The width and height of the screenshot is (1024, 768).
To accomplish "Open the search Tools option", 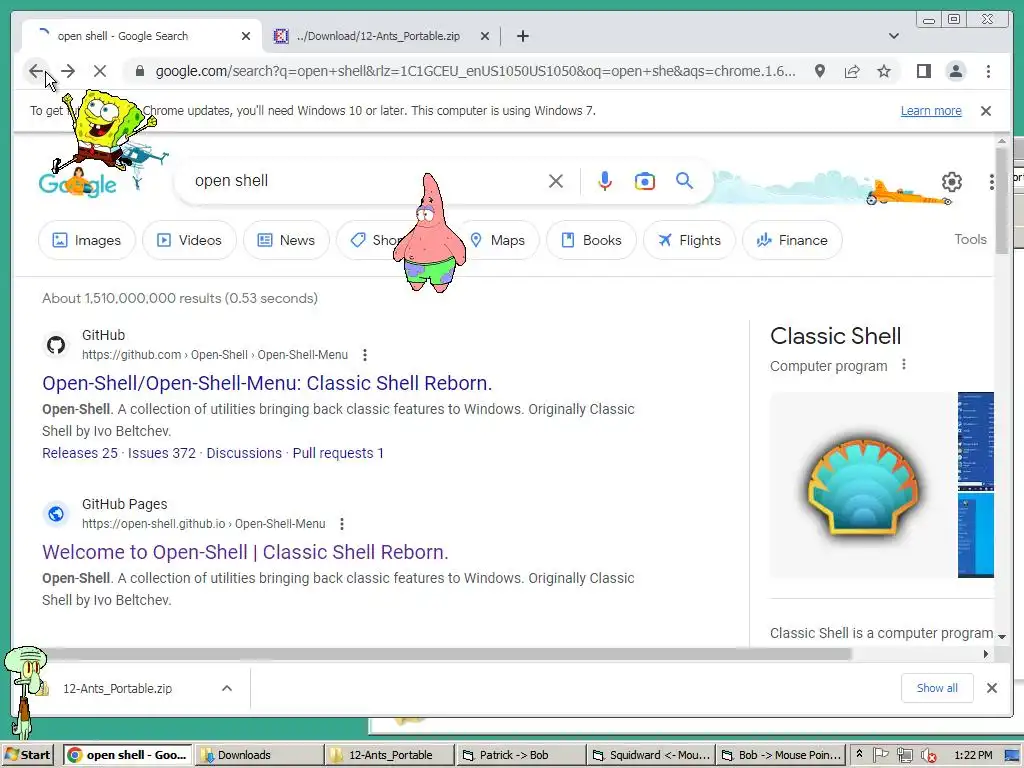I will (970, 239).
